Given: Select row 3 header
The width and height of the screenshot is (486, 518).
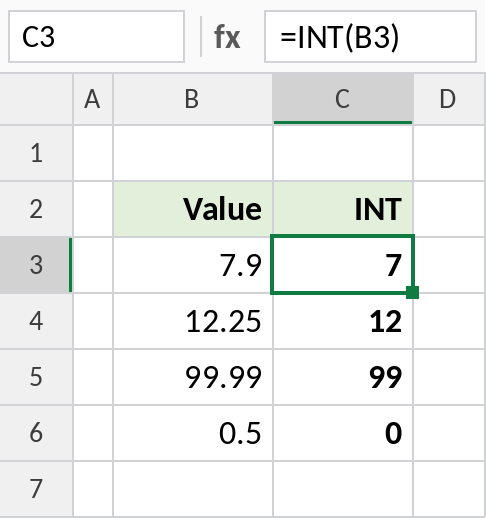Looking at the screenshot, I should (36, 265).
